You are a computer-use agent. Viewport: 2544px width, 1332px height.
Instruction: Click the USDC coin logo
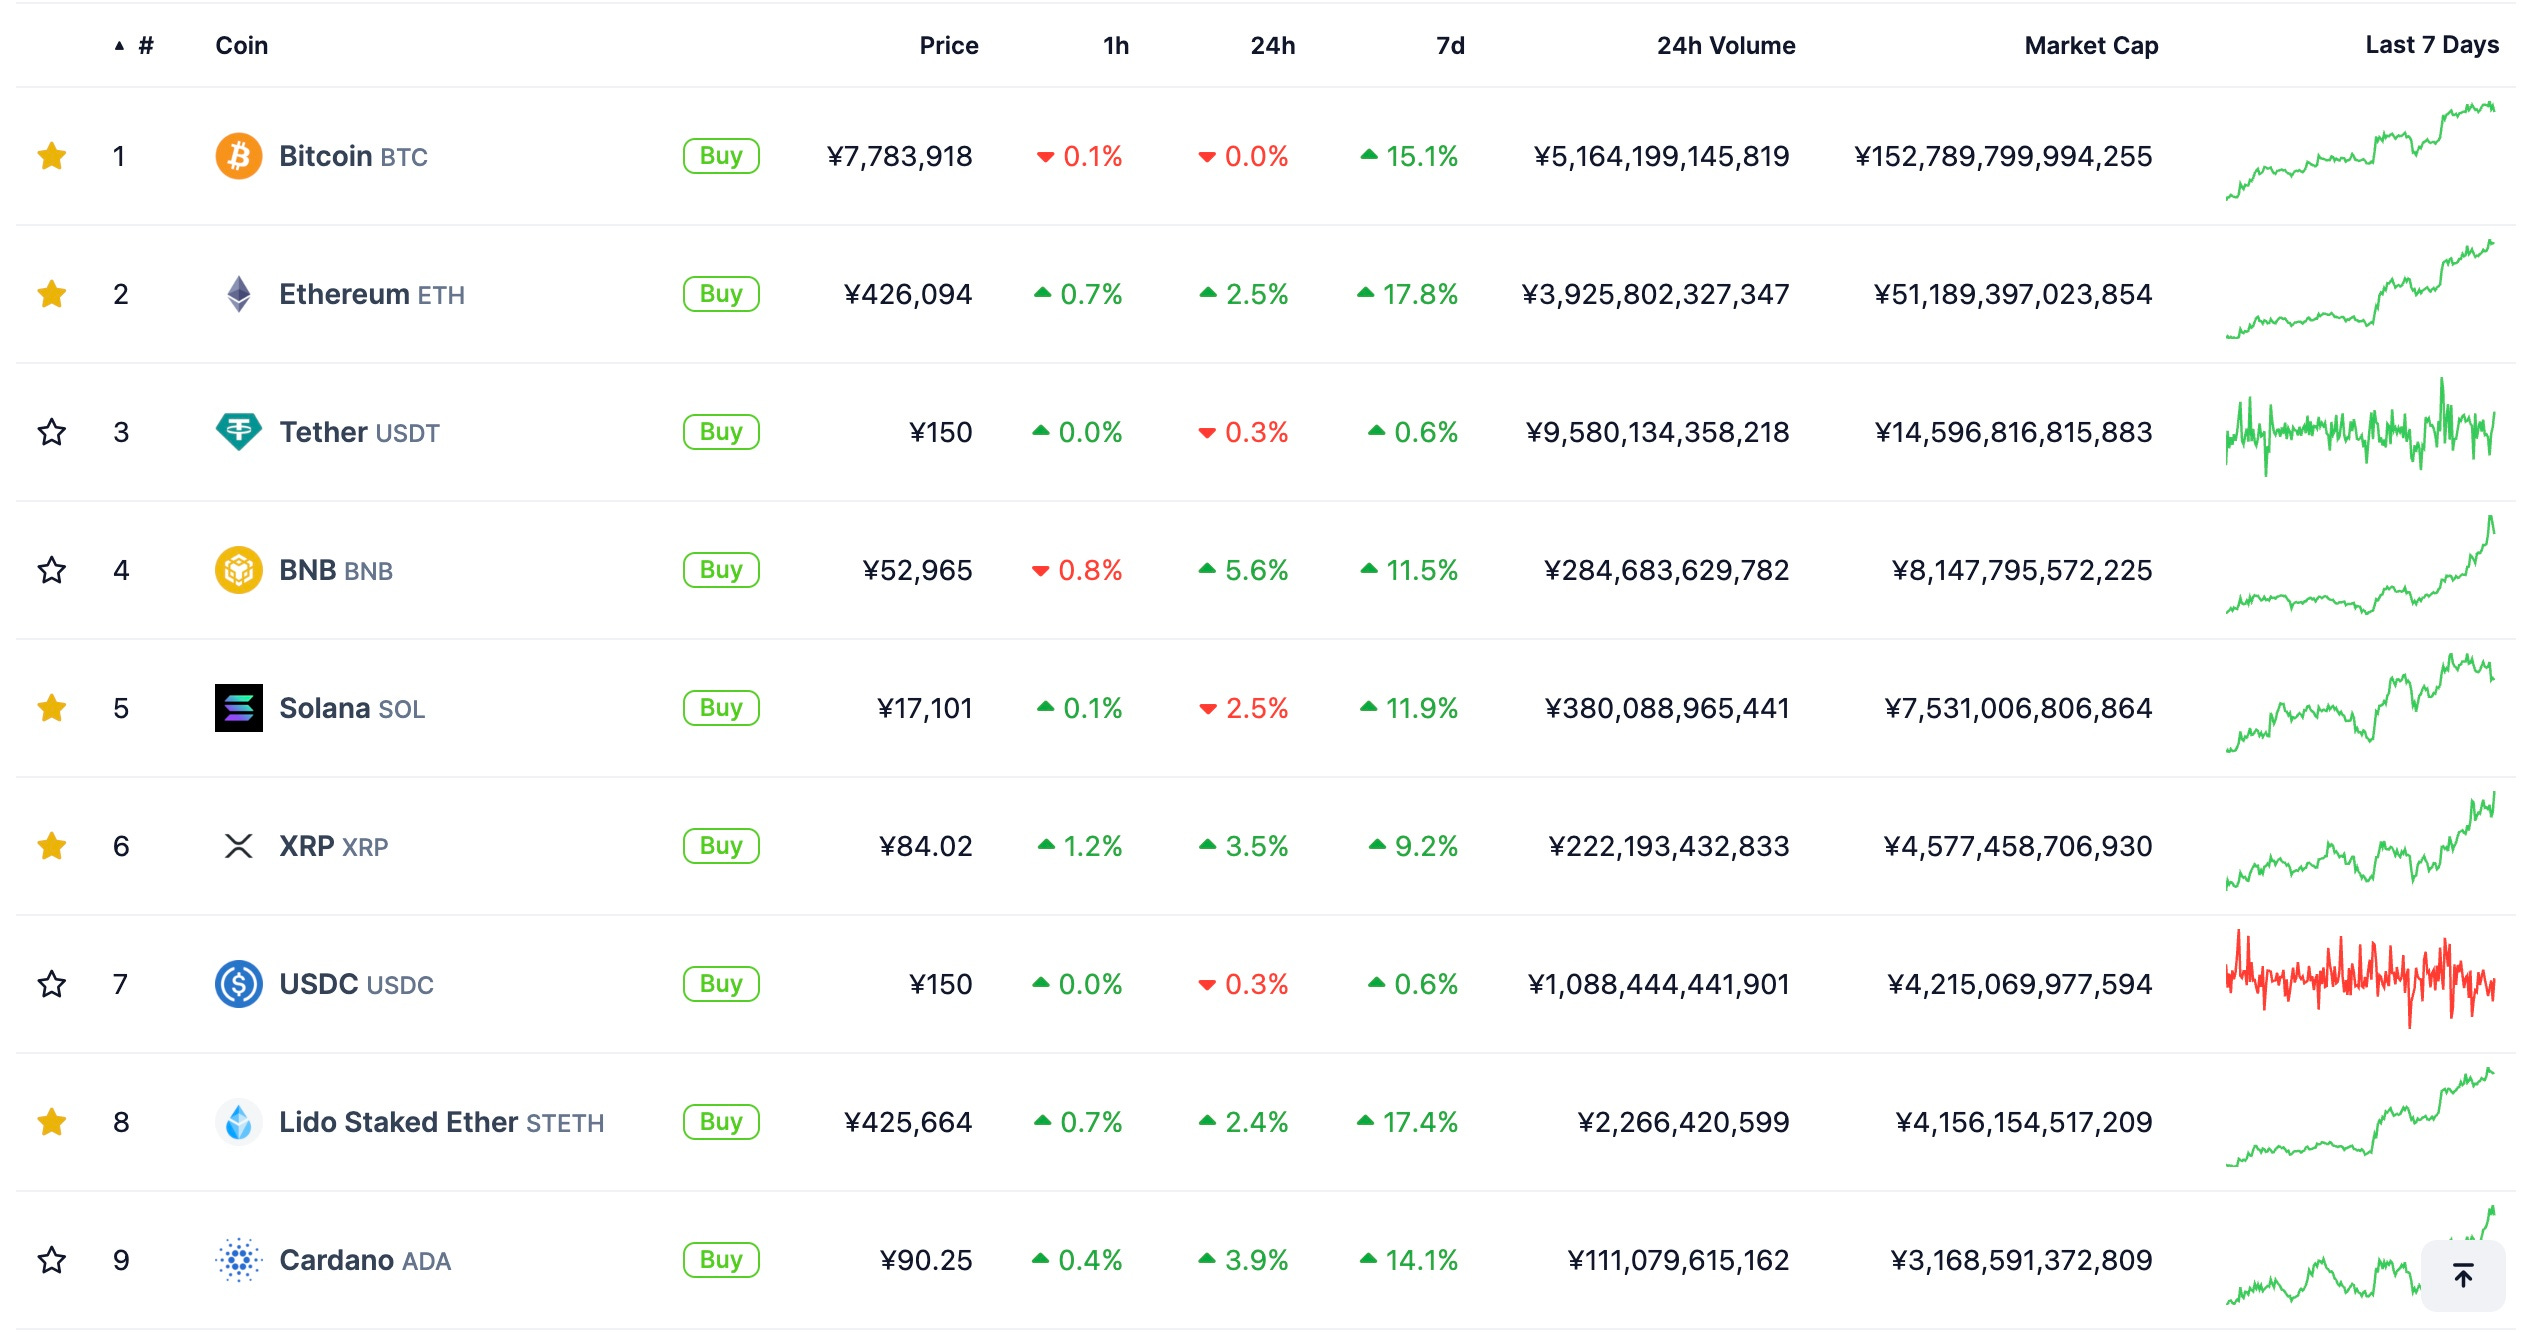coord(239,984)
